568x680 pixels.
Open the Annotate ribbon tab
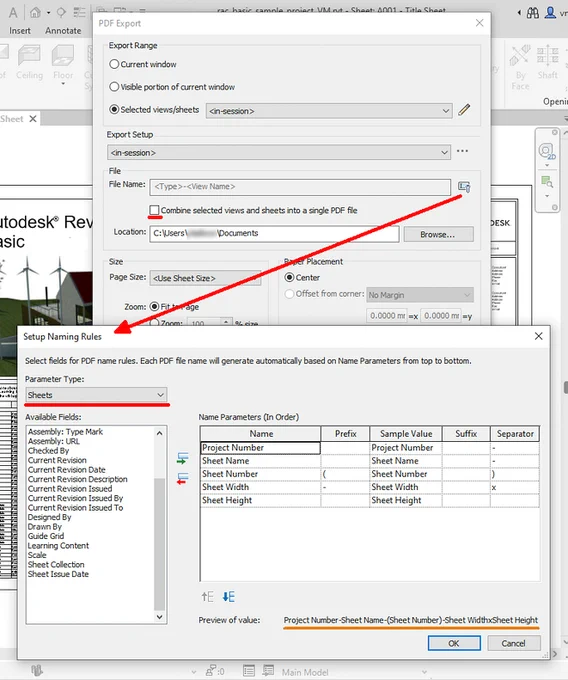click(63, 31)
